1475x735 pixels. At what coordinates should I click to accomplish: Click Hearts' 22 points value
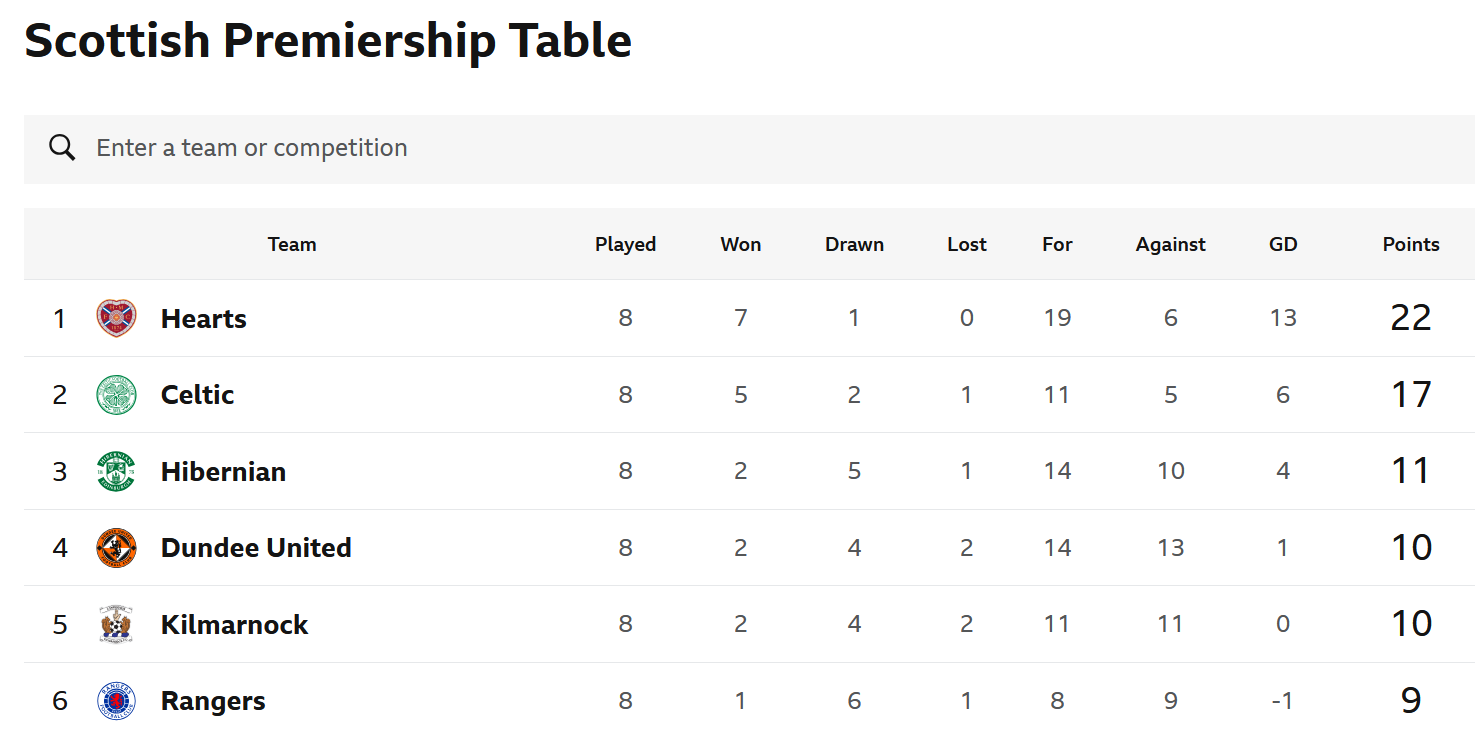click(x=1411, y=319)
